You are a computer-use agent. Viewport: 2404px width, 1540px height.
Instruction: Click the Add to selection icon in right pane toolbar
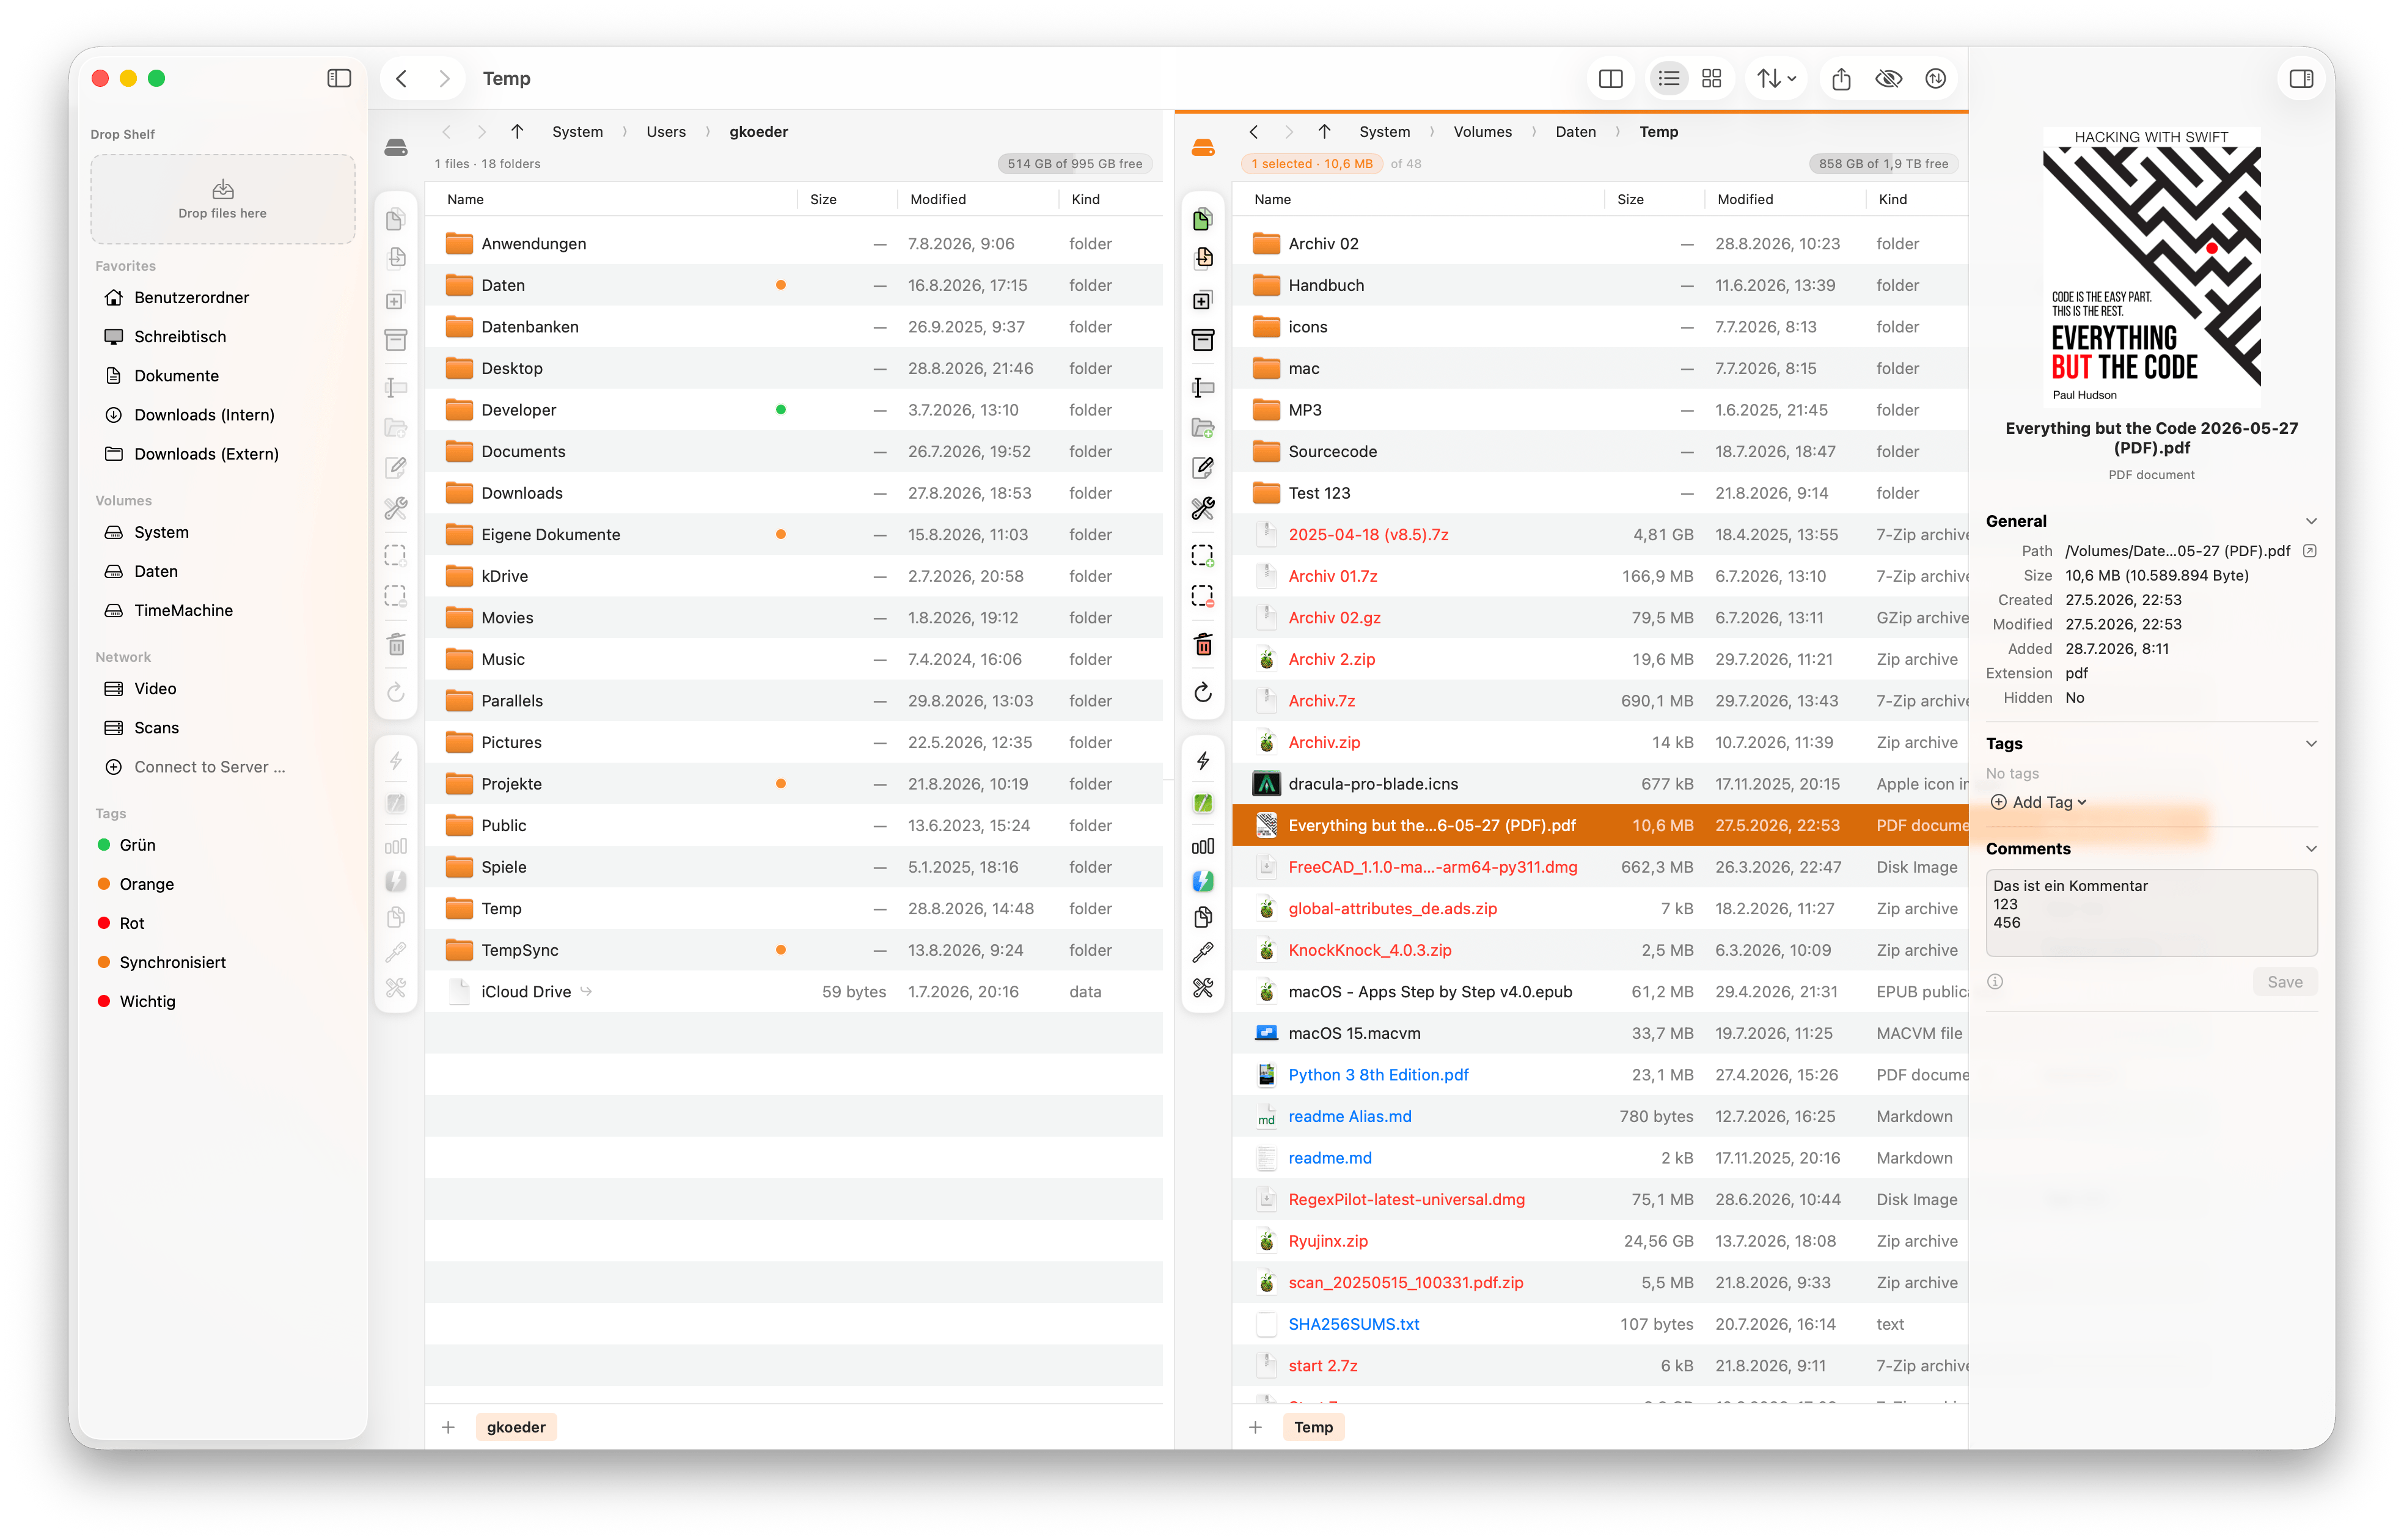(x=1202, y=555)
